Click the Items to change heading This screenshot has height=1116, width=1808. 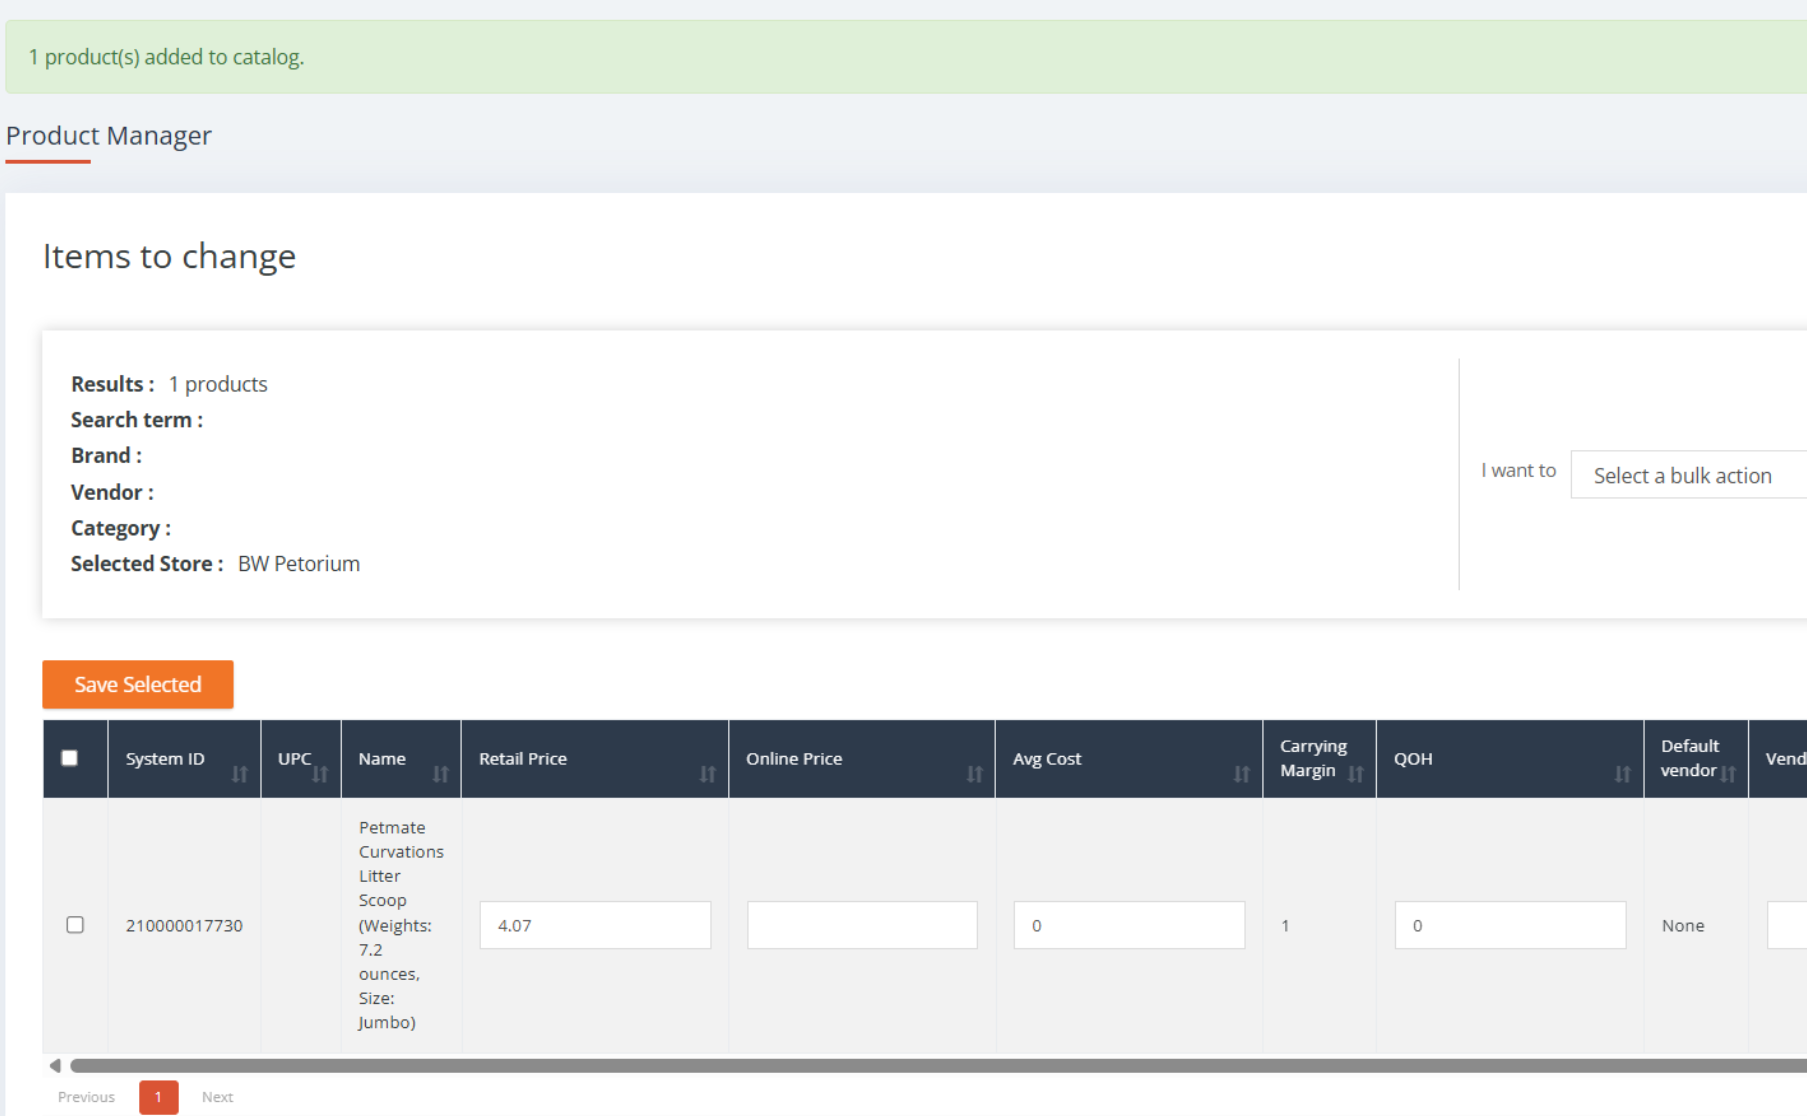[169, 256]
